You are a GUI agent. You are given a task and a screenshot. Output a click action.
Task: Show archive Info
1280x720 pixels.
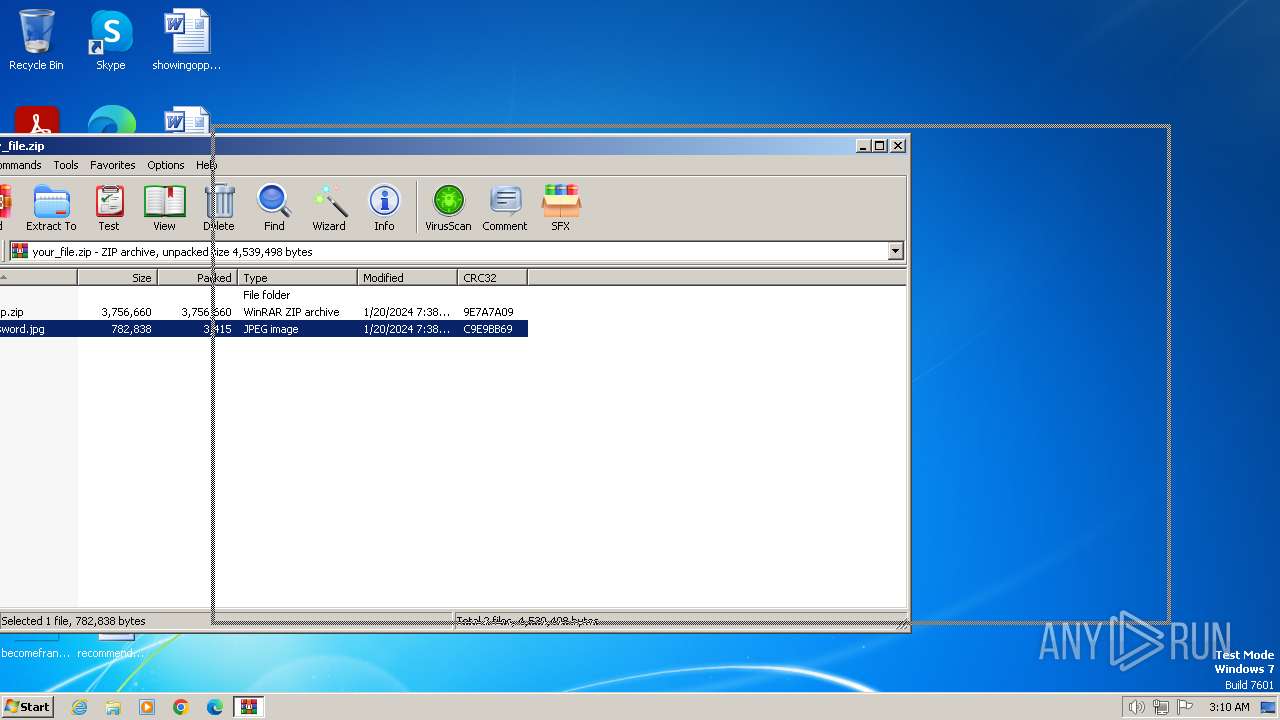coord(384,208)
